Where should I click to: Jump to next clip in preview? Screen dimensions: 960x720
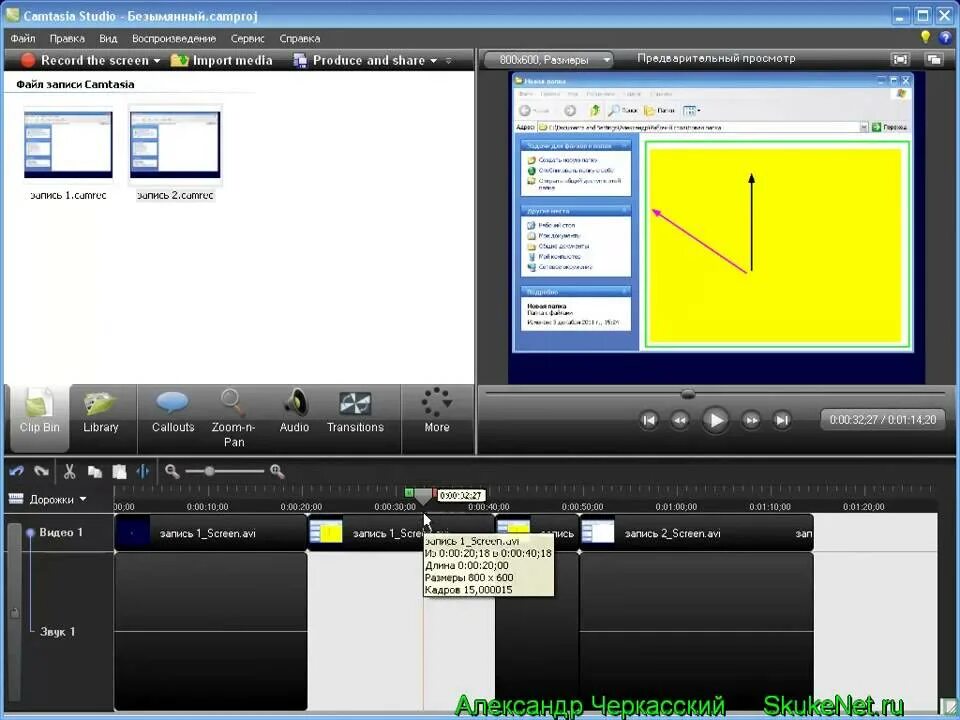(781, 420)
